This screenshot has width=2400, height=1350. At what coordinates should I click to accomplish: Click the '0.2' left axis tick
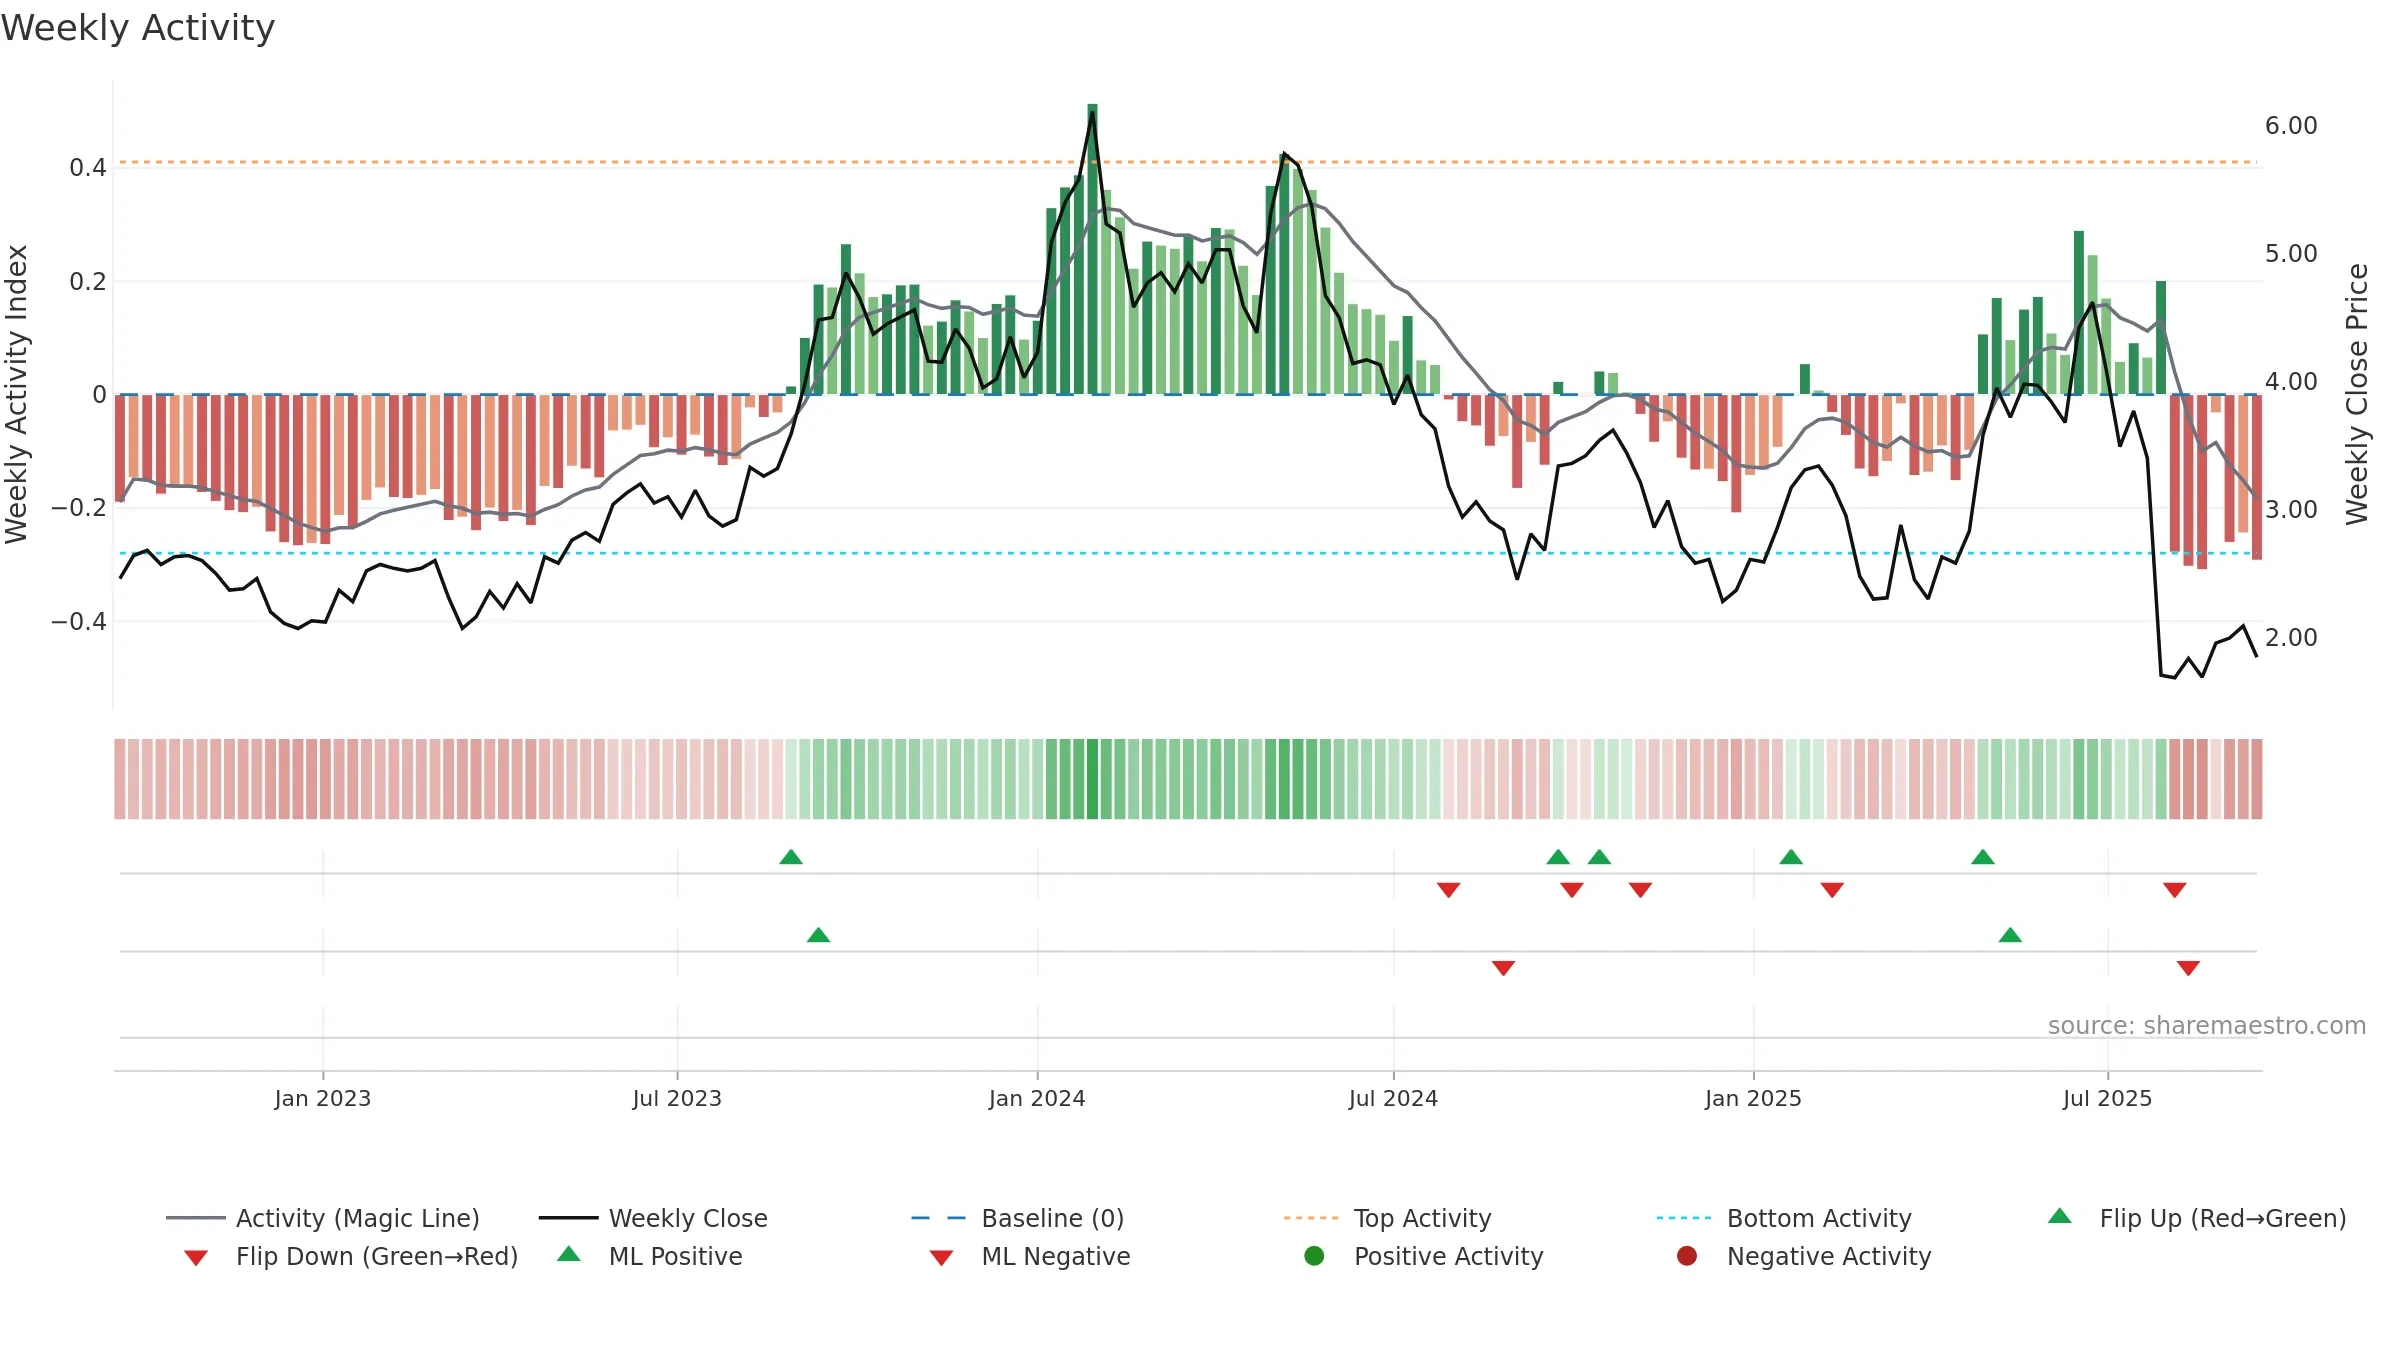pyautogui.click(x=88, y=282)
